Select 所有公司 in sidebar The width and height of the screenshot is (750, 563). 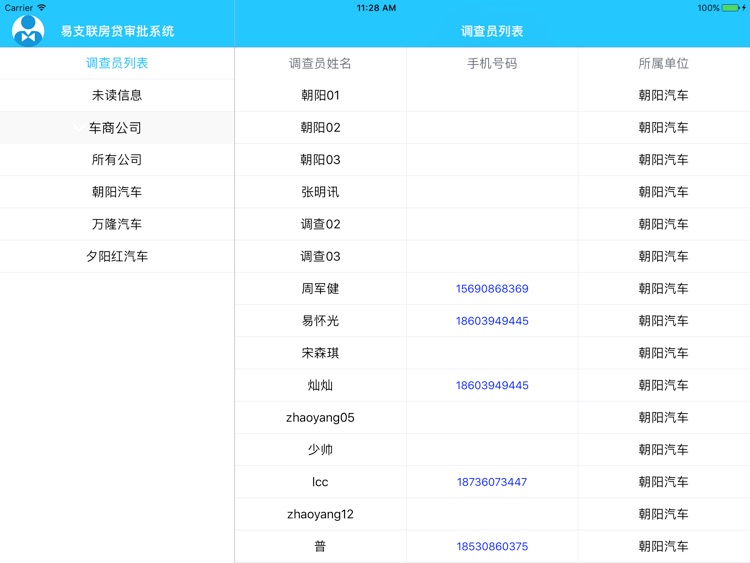coord(117,160)
